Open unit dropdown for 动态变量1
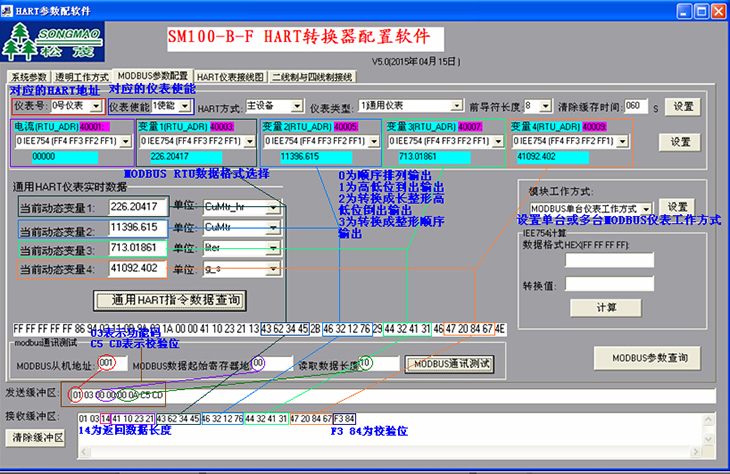Screen dimensions: 730x474 point(273,207)
